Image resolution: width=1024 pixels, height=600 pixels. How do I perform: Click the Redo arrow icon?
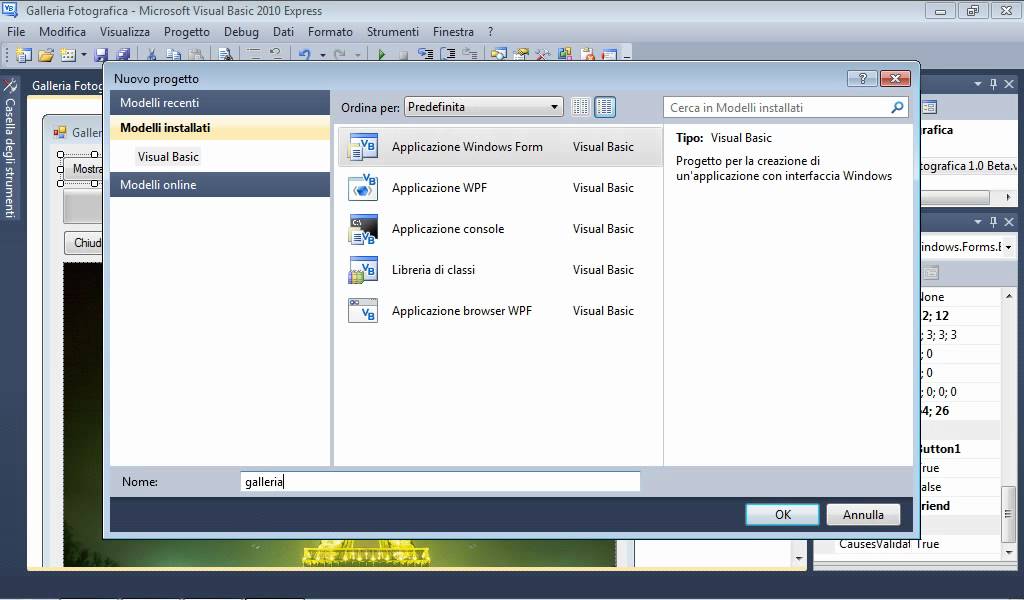[340, 55]
